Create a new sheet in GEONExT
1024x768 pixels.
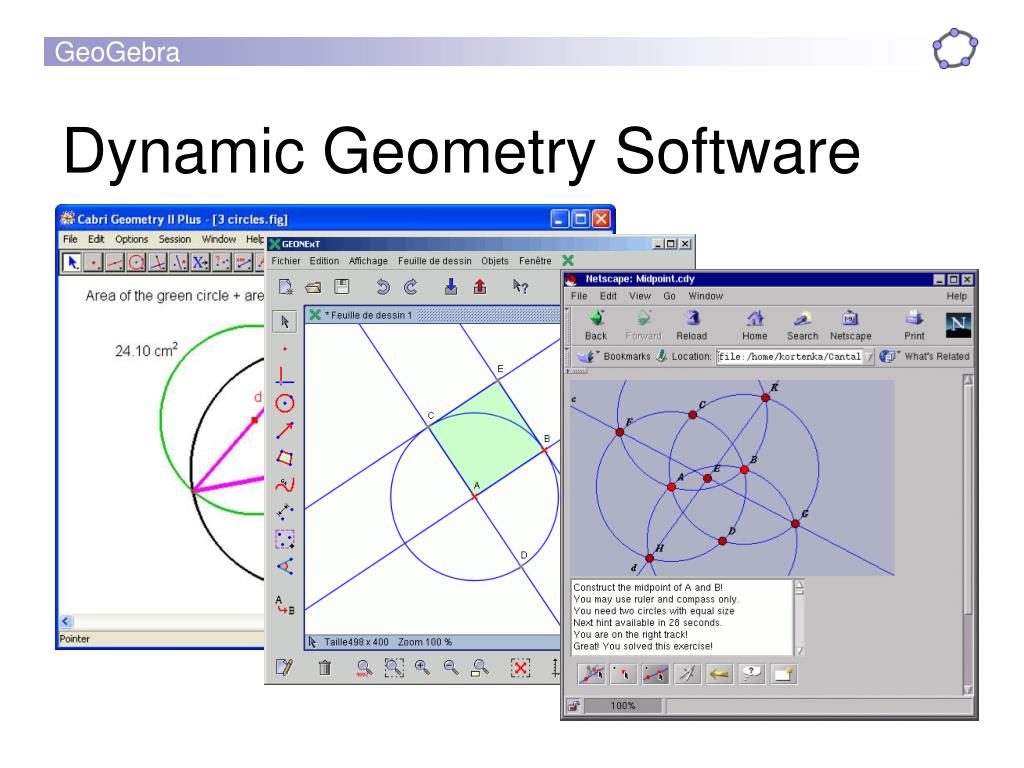coord(286,287)
